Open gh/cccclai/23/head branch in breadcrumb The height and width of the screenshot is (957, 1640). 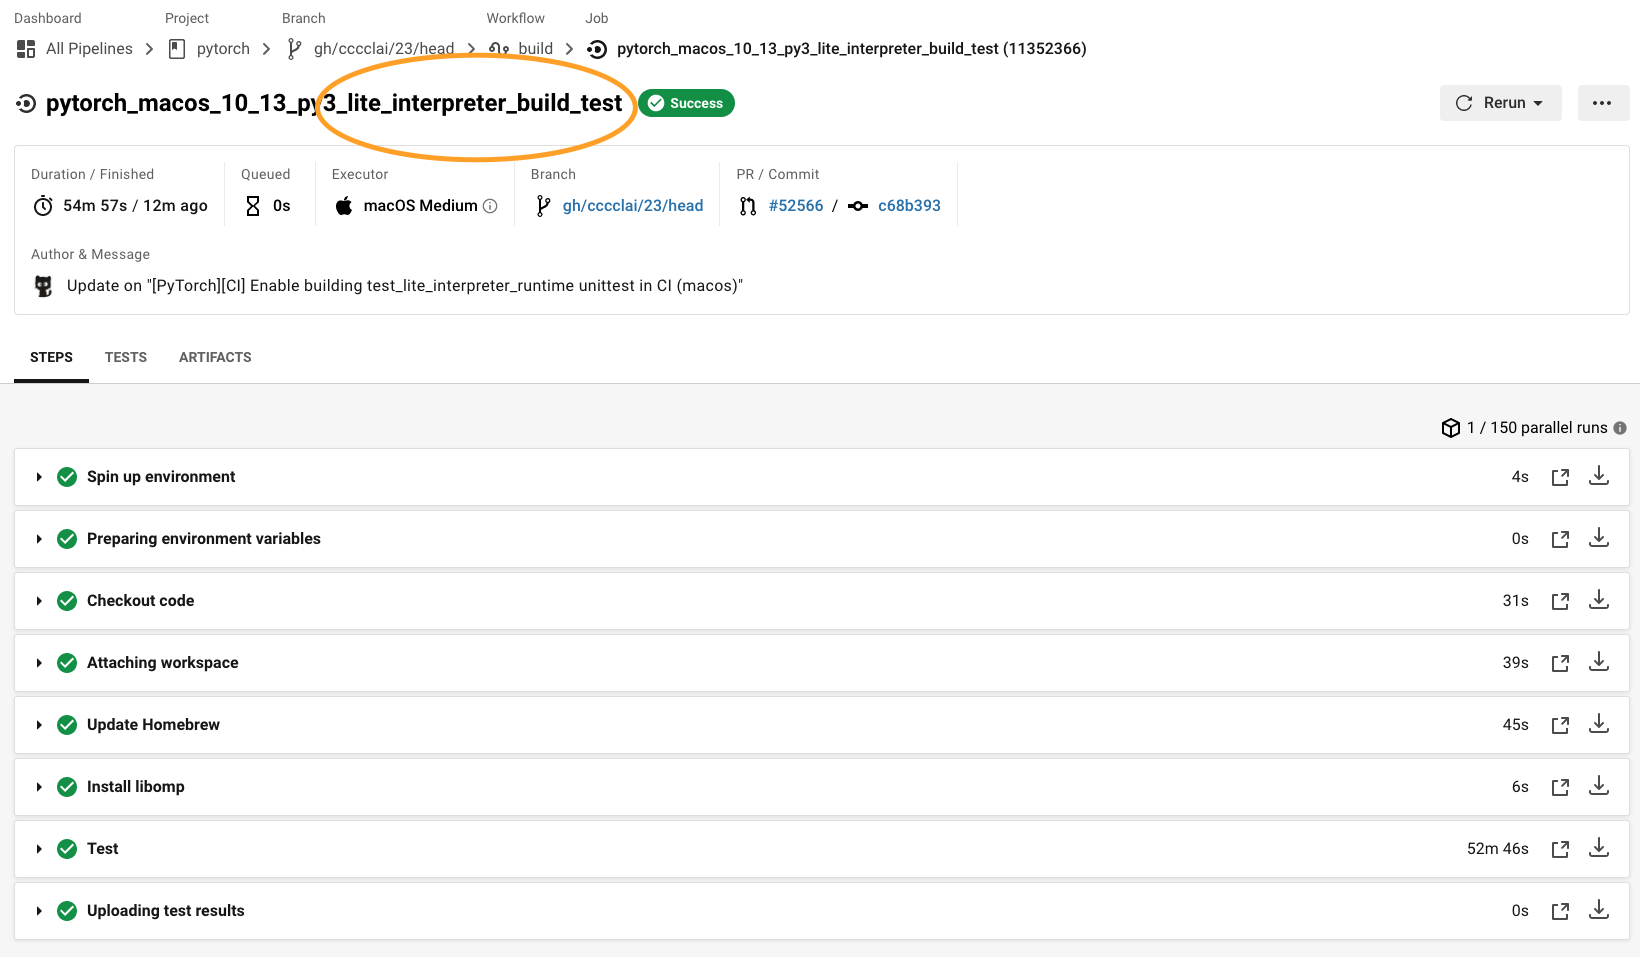tap(384, 49)
